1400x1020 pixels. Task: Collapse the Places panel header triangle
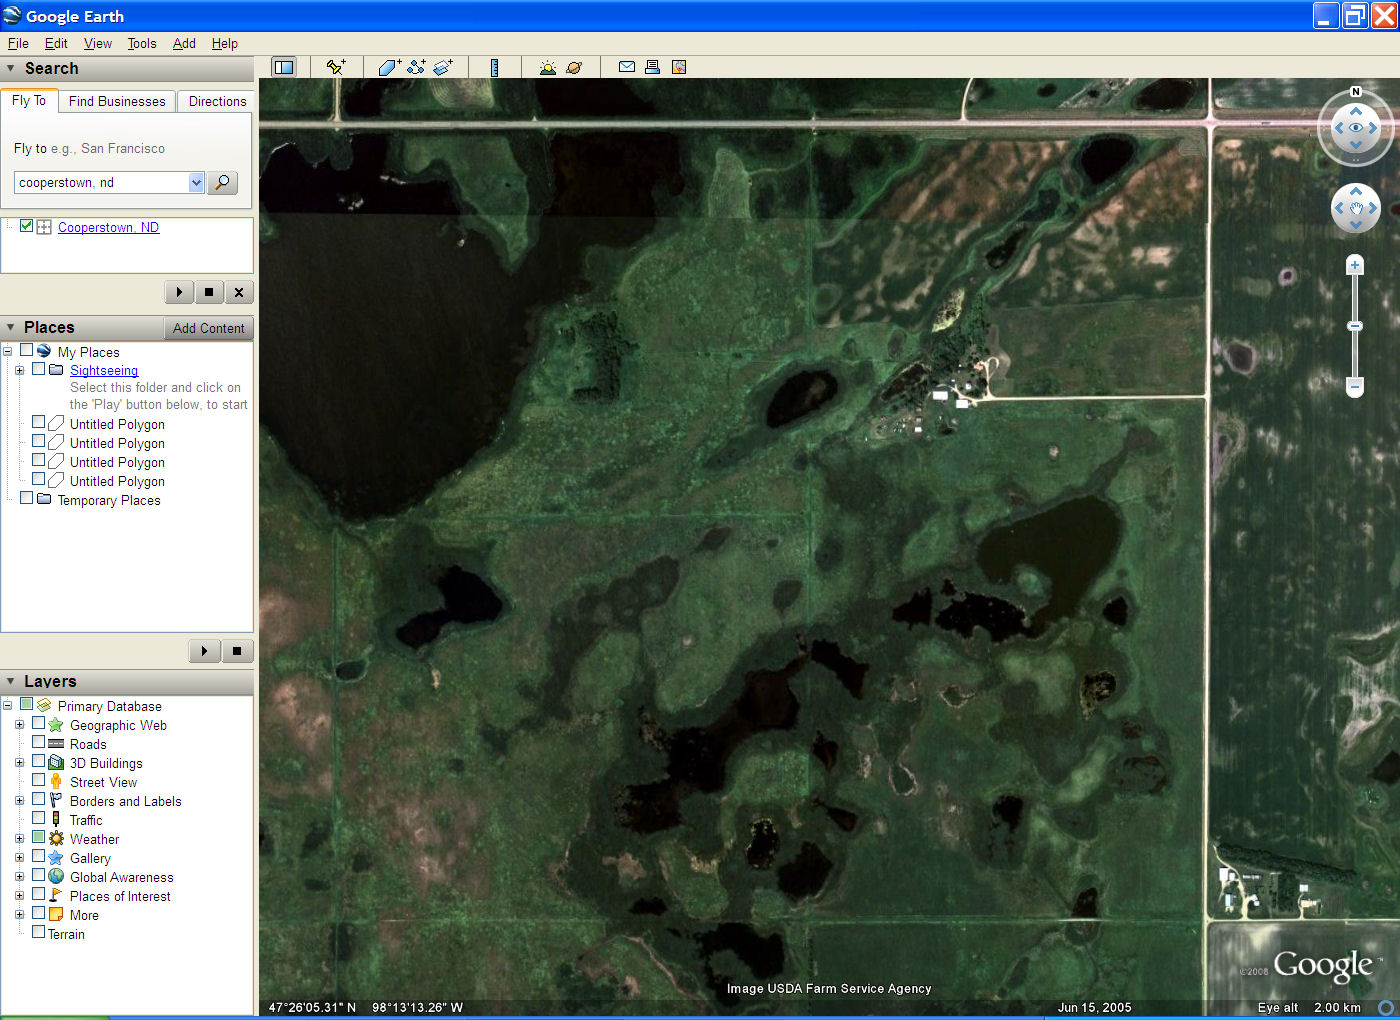(11, 327)
